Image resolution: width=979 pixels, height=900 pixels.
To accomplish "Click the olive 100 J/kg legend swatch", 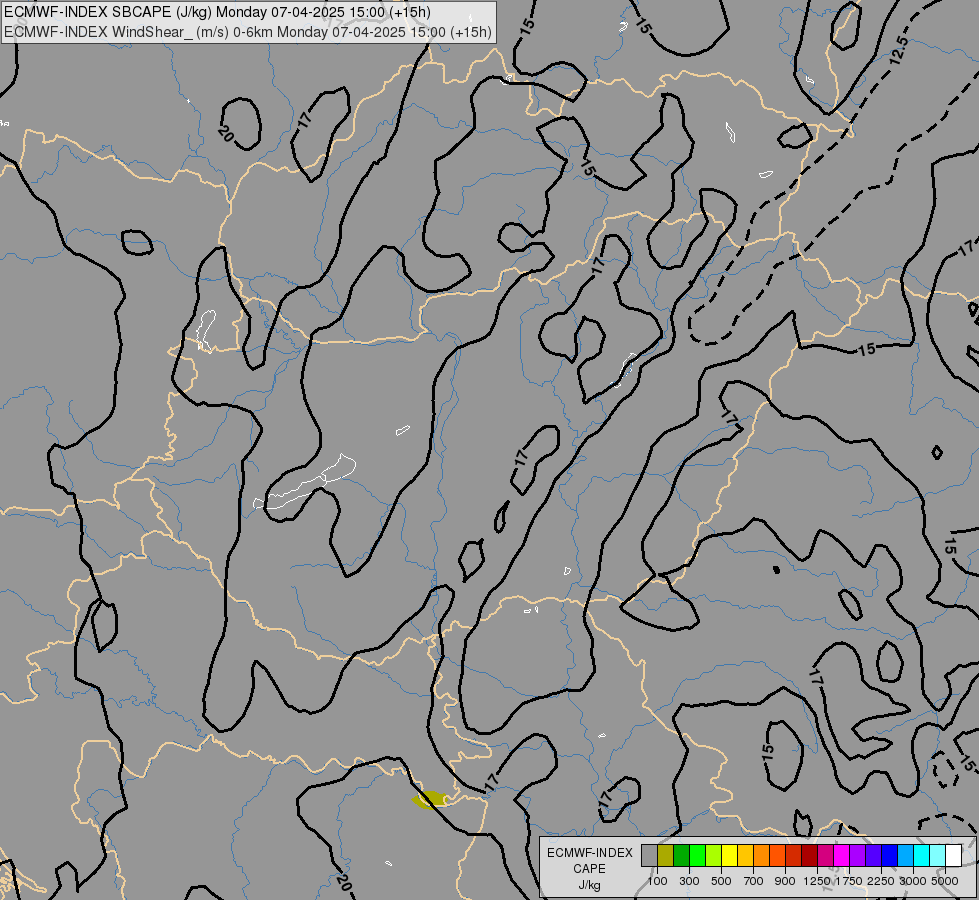I will [666, 856].
